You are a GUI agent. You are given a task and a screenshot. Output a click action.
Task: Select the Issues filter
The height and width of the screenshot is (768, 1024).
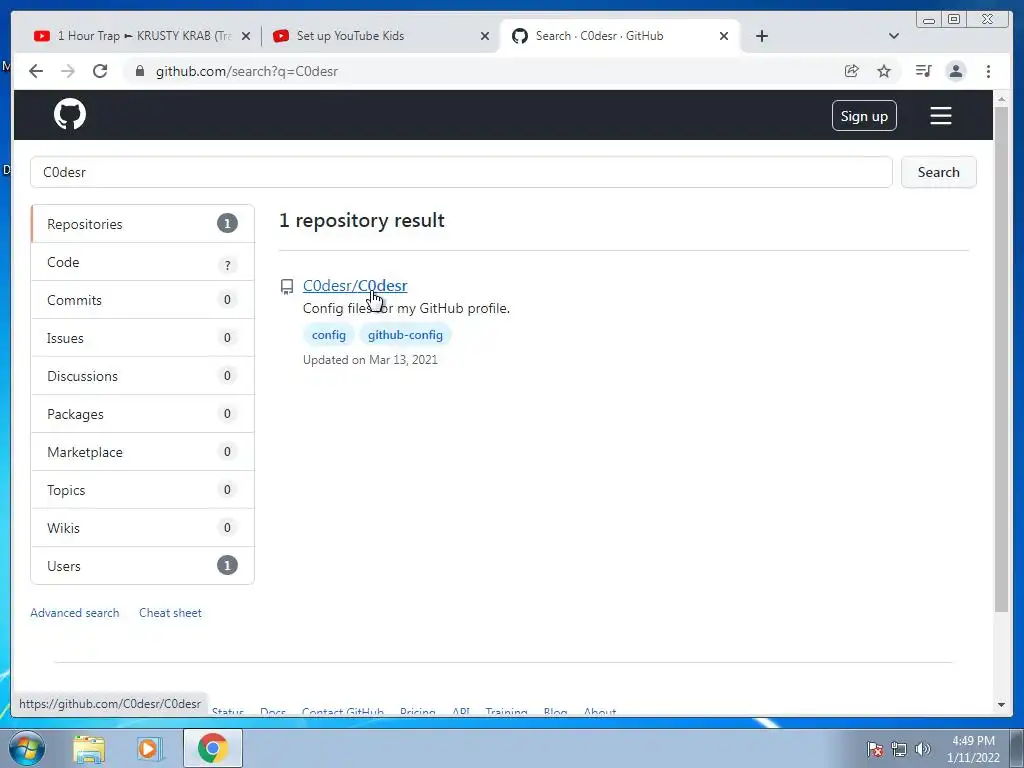tap(142, 338)
